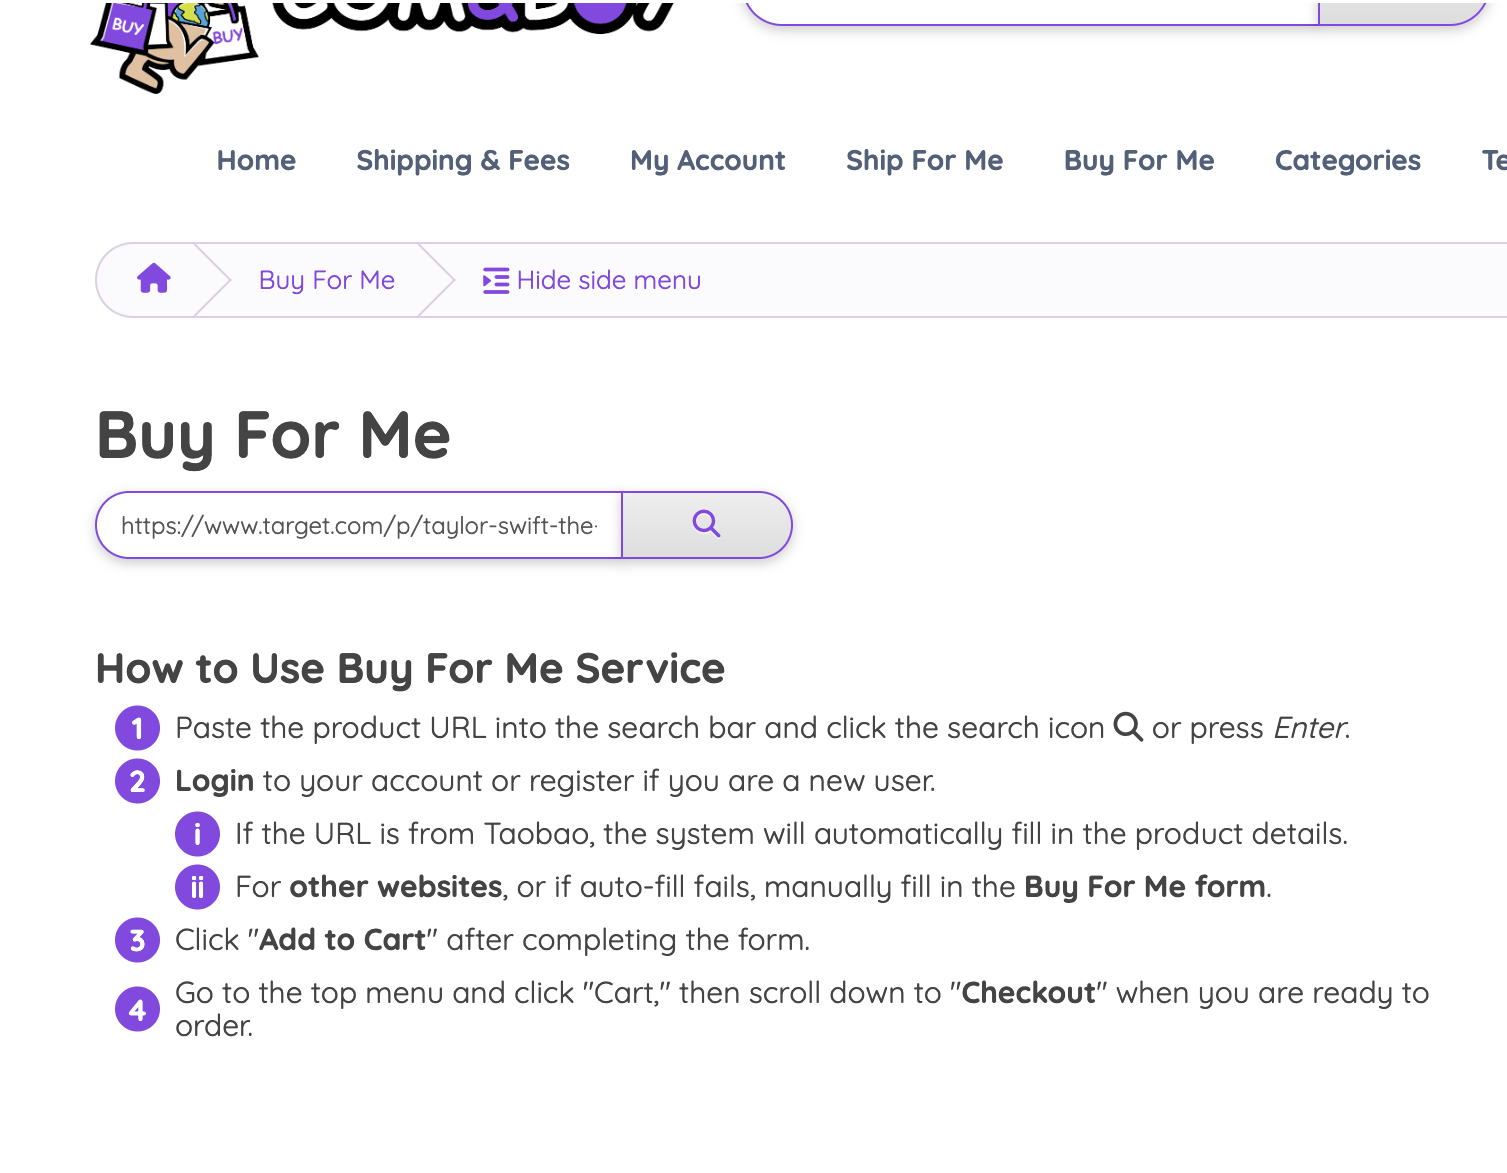Follow the bold Login link in step 2
Screen dimensions: 1507x1173
coord(214,781)
